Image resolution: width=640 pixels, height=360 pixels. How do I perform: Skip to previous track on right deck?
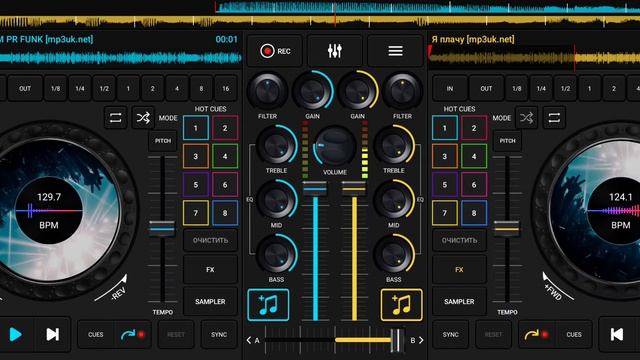[x=617, y=334]
